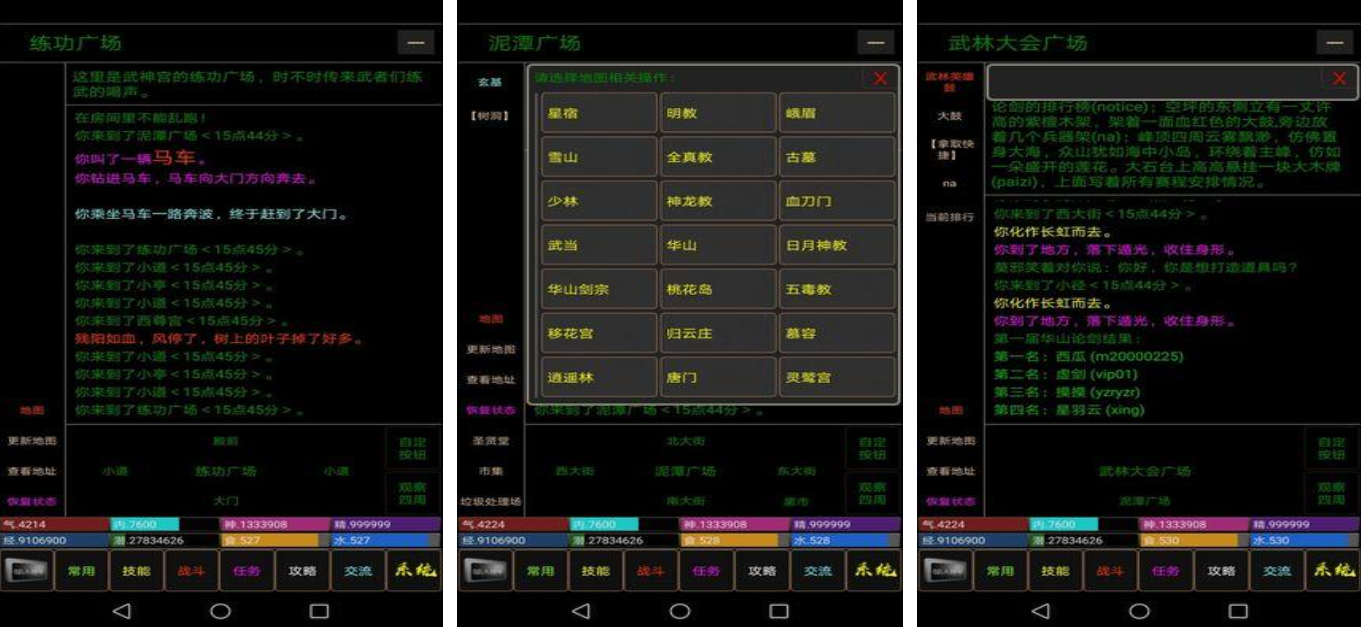Image resolution: width=1361 pixels, height=627 pixels.
Task: Collapse 练功广场 header with minus button
Action: 415,43
